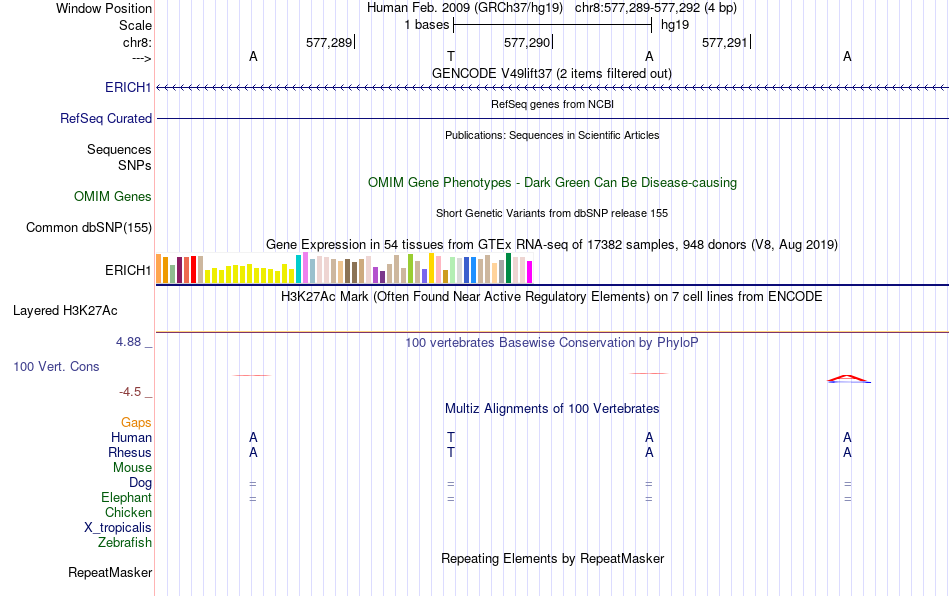Viewport: 950px width, 596px height.
Task: Click the Scale label
Action: 135,25
